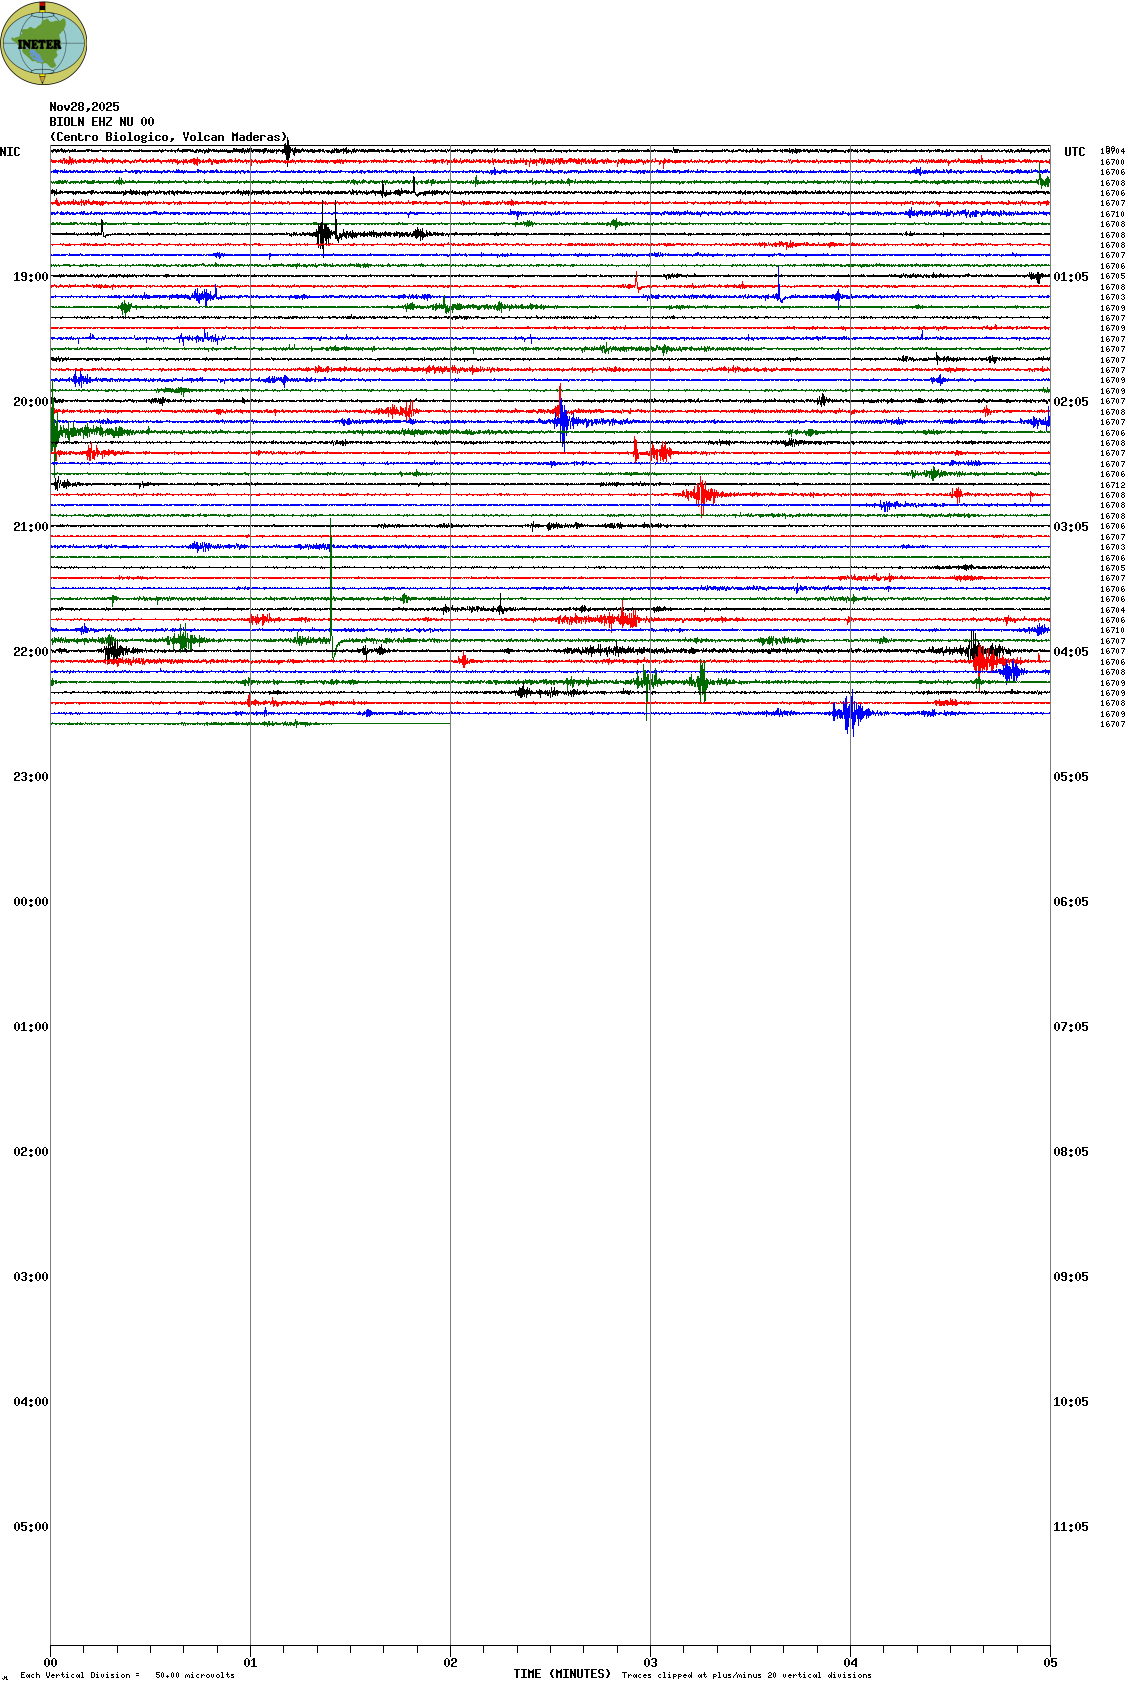The width and height of the screenshot is (1130, 1689).
Task: Click the Each Vertical Division scale note
Action: click(x=127, y=1675)
